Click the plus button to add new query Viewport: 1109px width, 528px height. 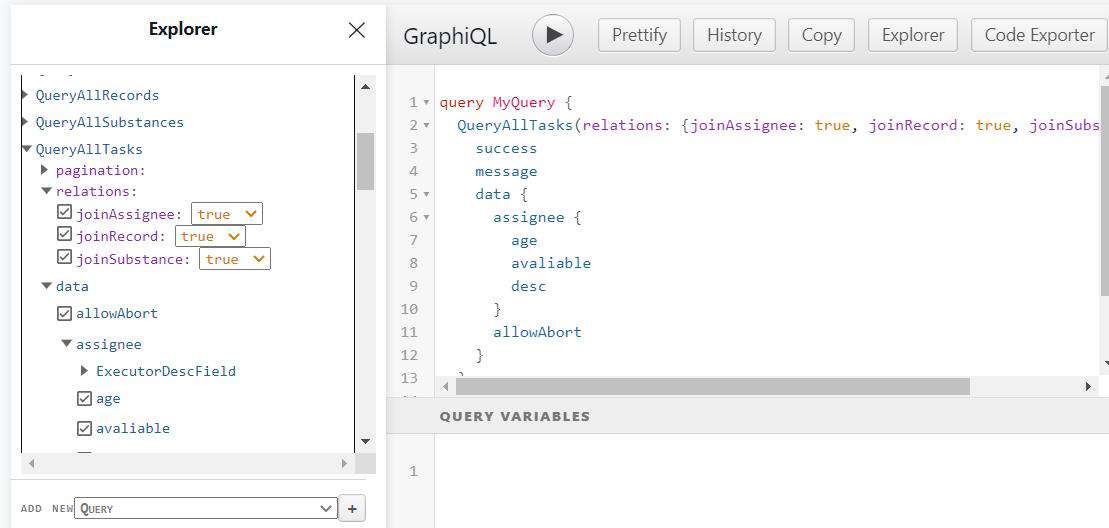pyautogui.click(x=352, y=508)
